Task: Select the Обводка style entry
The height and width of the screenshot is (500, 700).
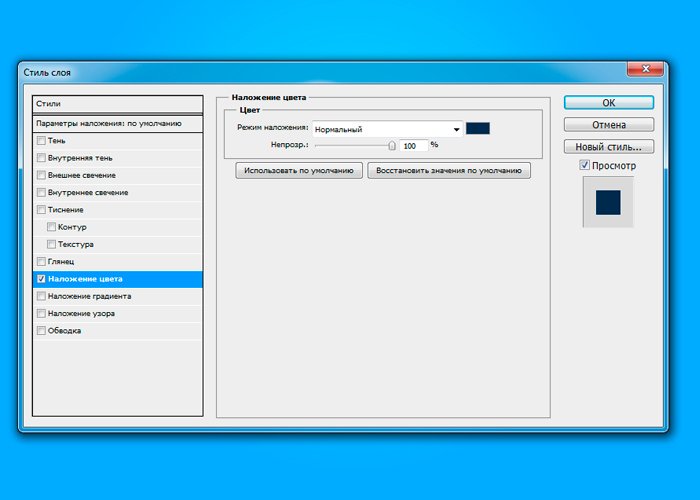Action: coord(64,330)
